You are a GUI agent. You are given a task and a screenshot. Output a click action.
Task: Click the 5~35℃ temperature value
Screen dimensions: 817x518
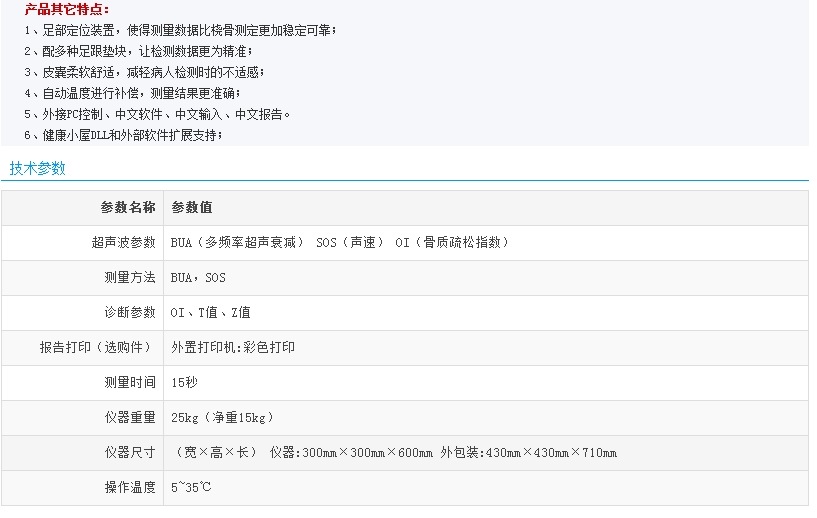tap(191, 488)
